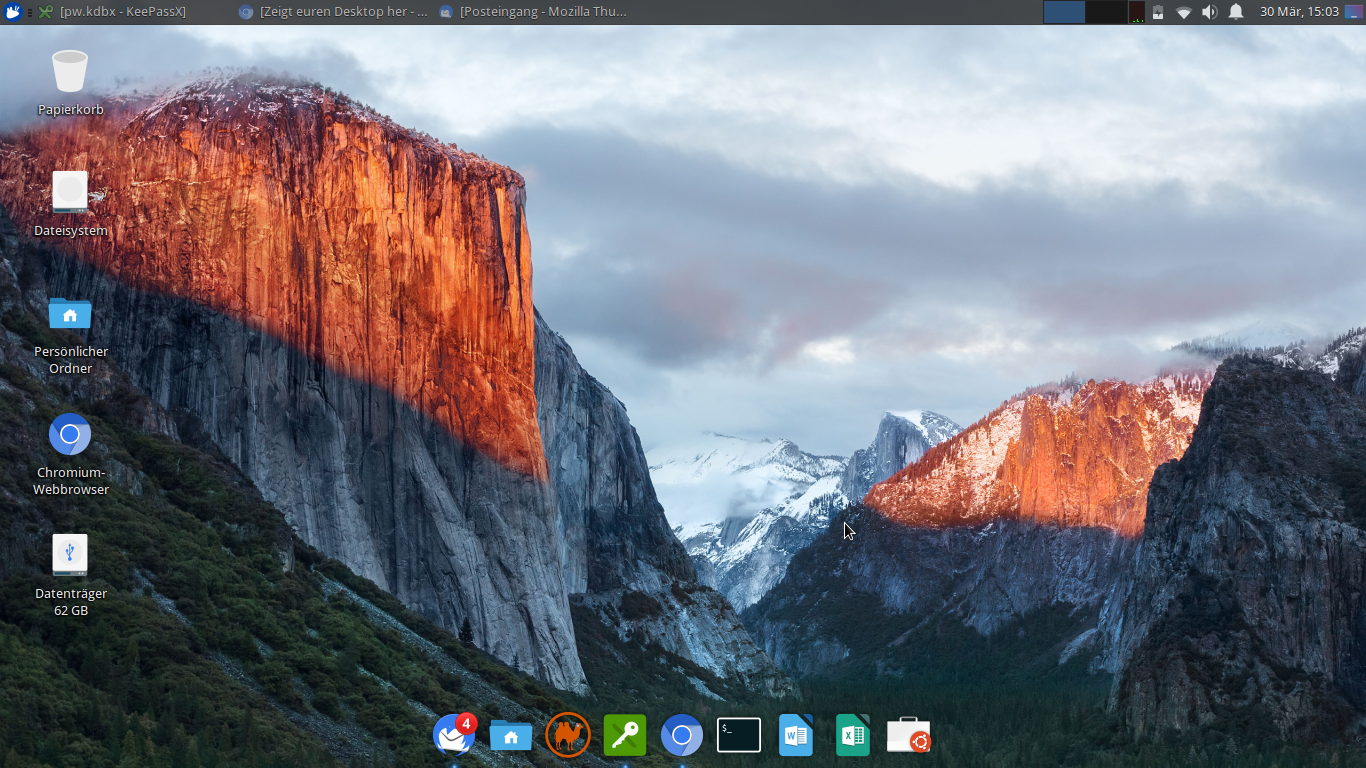This screenshot has width=1366, height=768.
Task: Select the Papierkorb desktop icon
Action: click(x=70, y=83)
